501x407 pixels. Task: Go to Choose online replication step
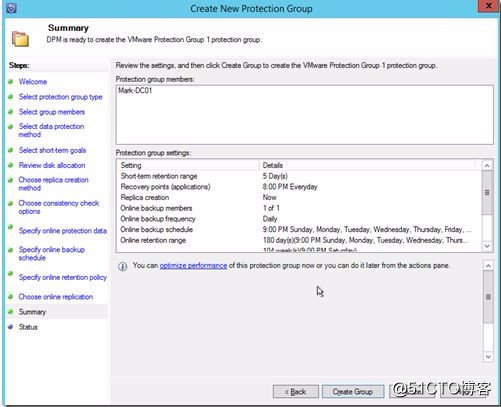(x=56, y=297)
